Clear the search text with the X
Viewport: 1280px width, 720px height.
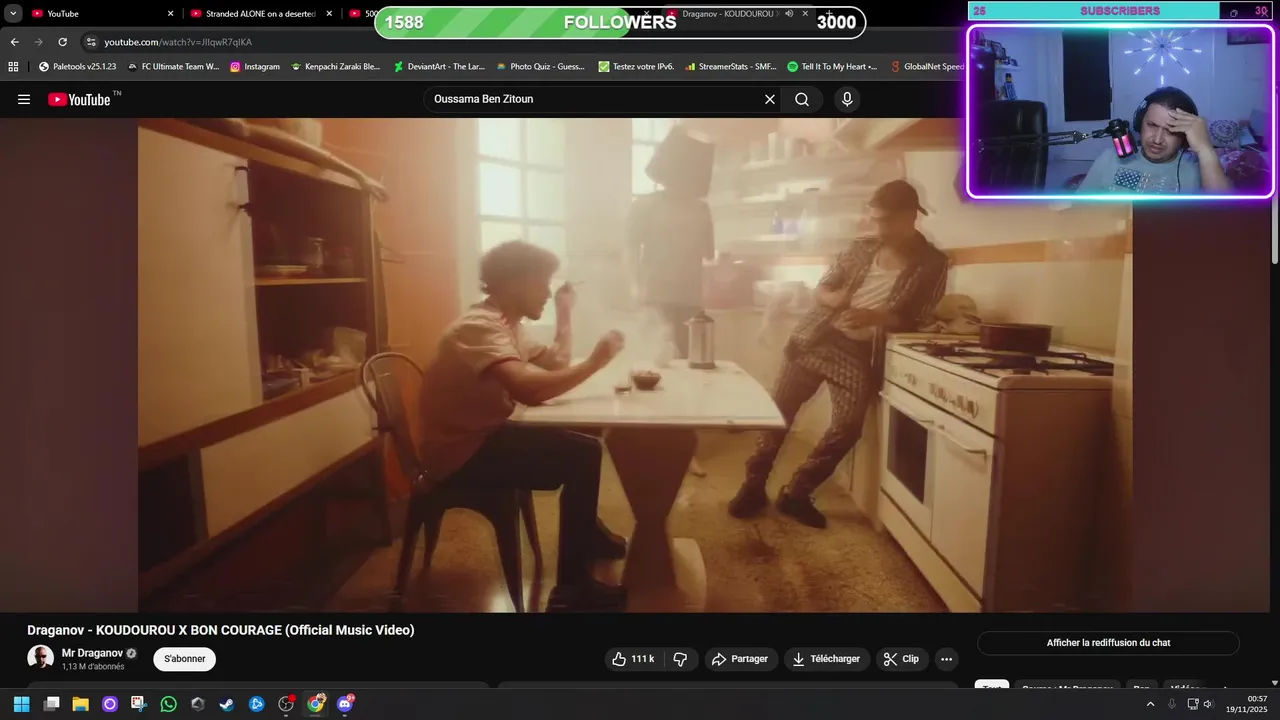click(x=770, y=99)
